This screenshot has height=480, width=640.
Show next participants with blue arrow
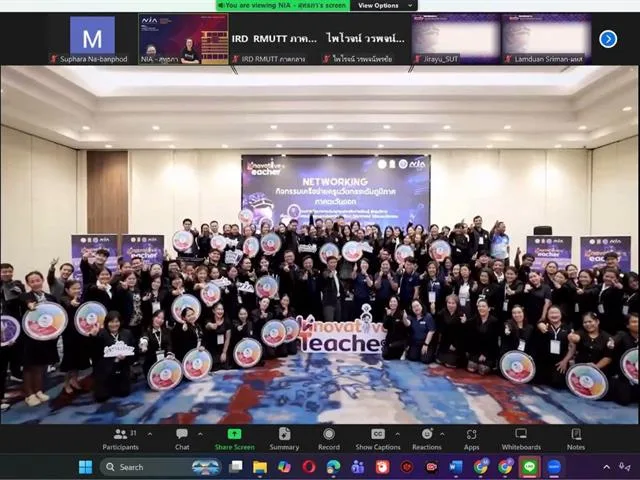point(608,39)
